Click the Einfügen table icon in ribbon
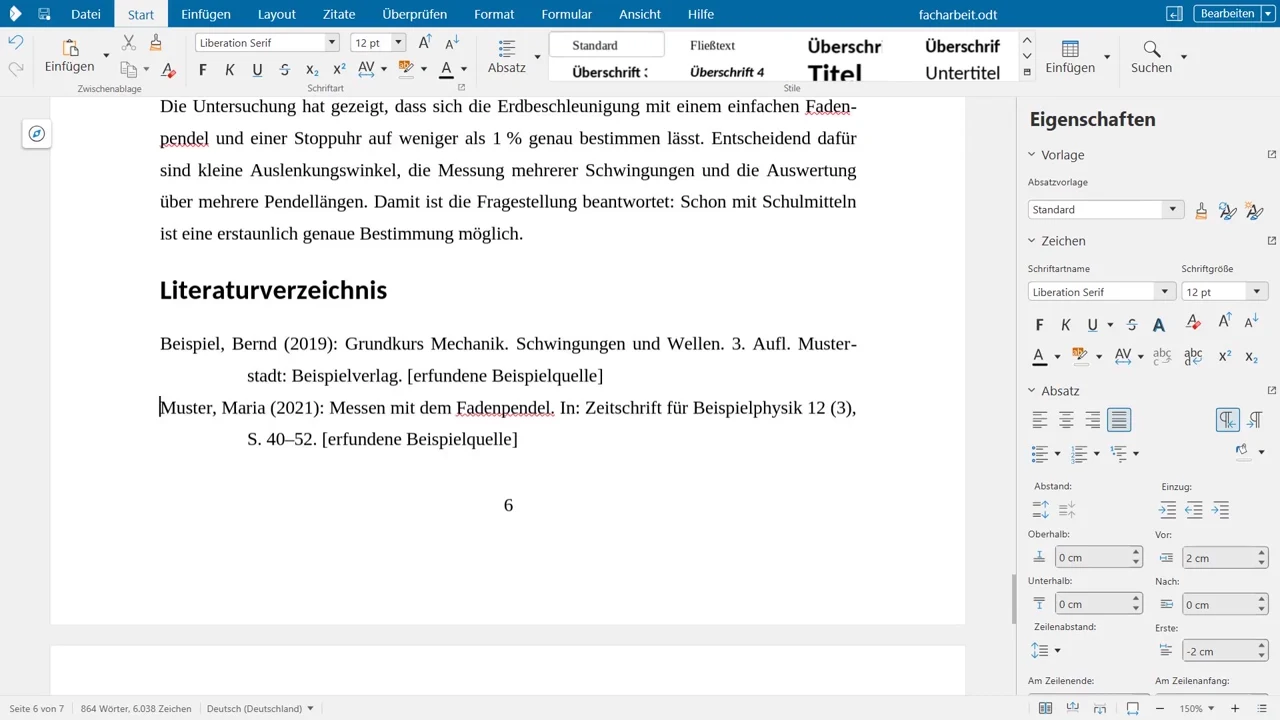Viewport: 1280px width, 720px height. (x=1070, y=49)
